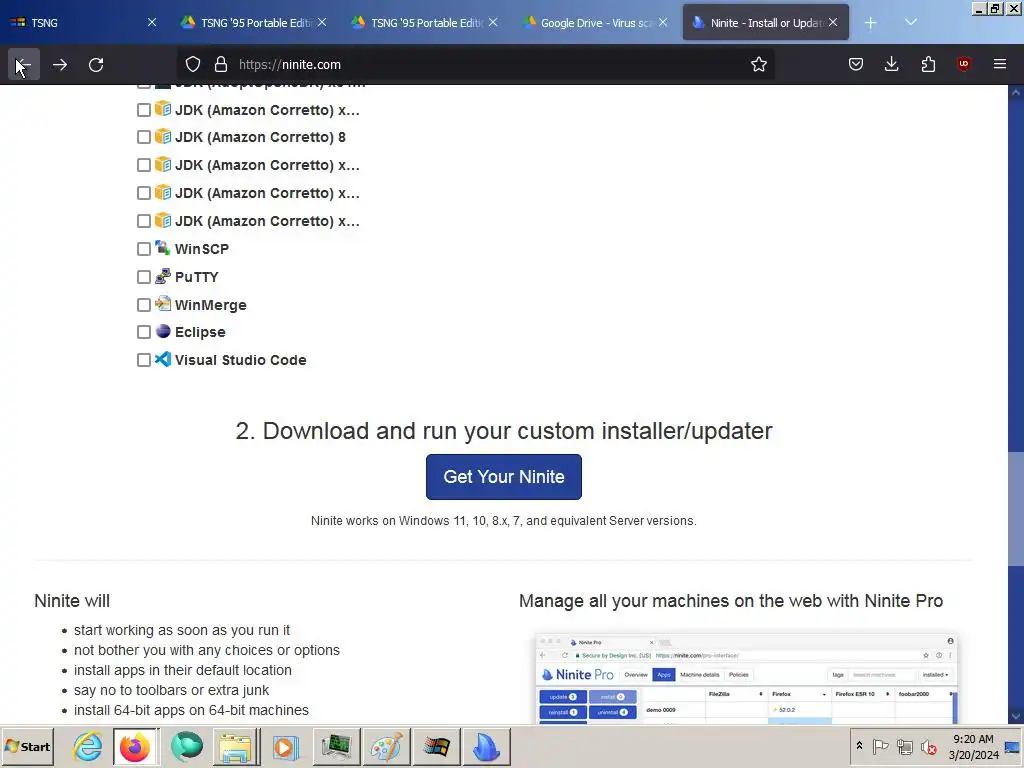Open the Windows flag taskbar icon
Image resolution: width=1024 pixels, height=768 pixels.
coord(436,746)
